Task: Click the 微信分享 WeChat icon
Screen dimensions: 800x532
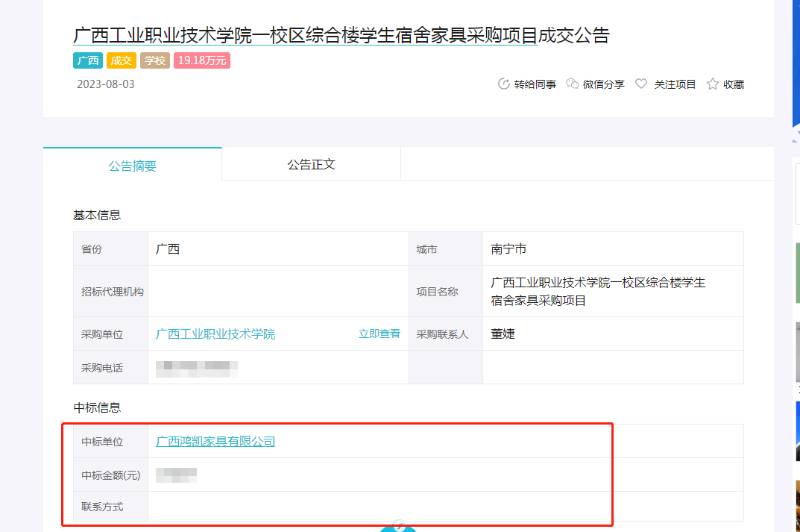Action: [x=572, y=84]
